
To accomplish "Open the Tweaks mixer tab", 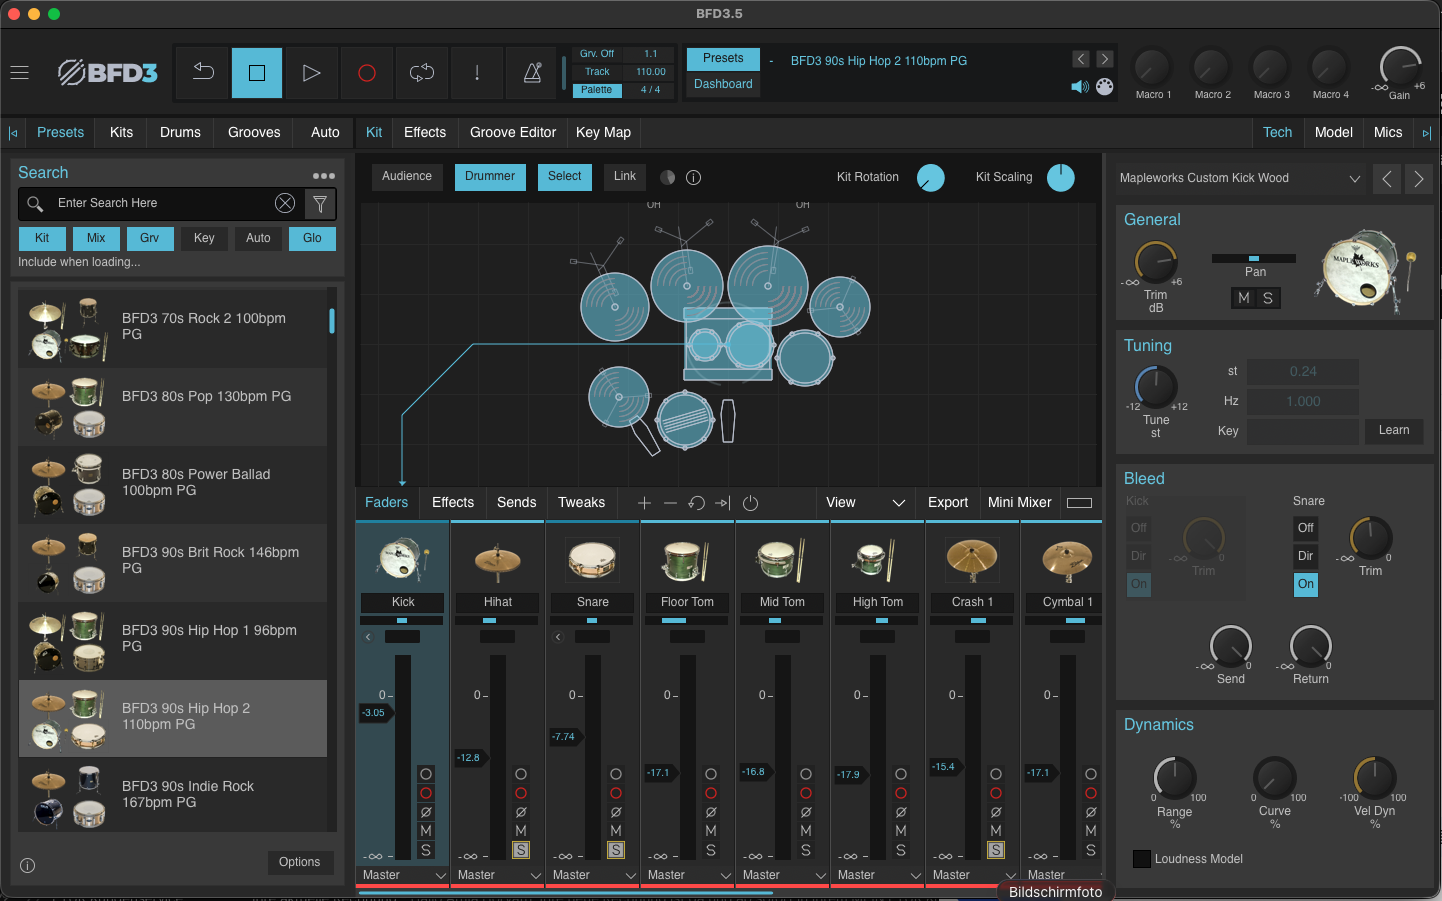I will [581, 503].
